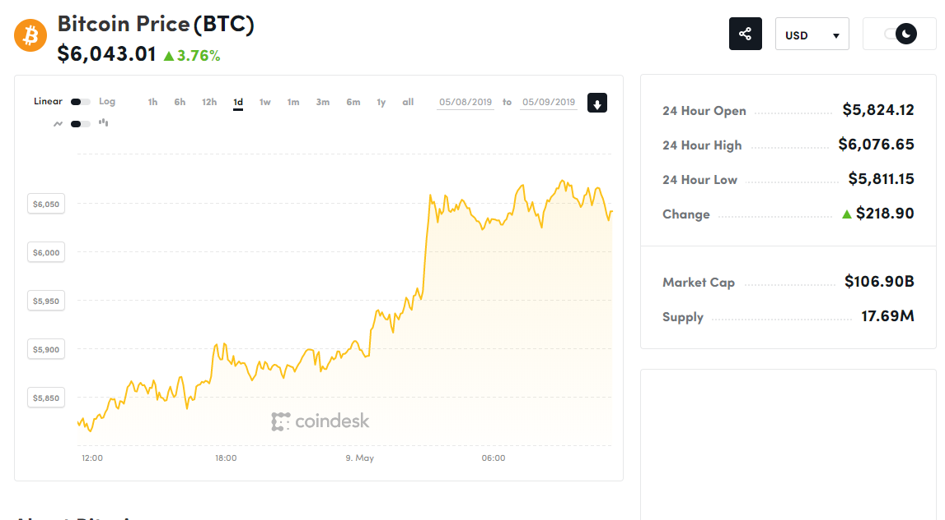Click the green percent change arrow
This screenshot has height=520, width=945.
click(x=169, y=56)
